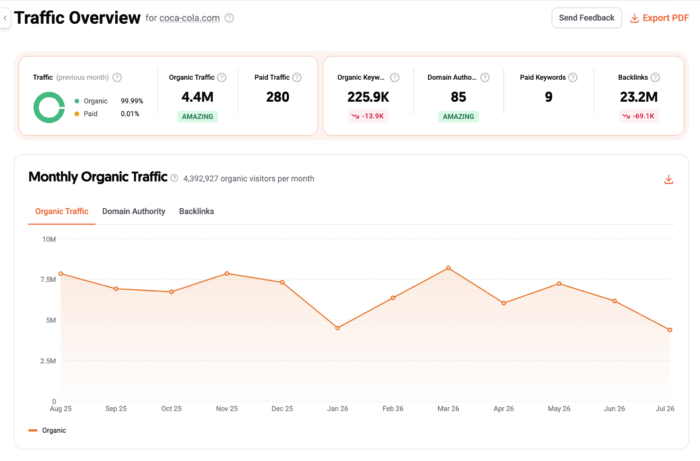Click the 225.9K organic keywords value
The width and height of the screenshot is (700, 461).
368,97
